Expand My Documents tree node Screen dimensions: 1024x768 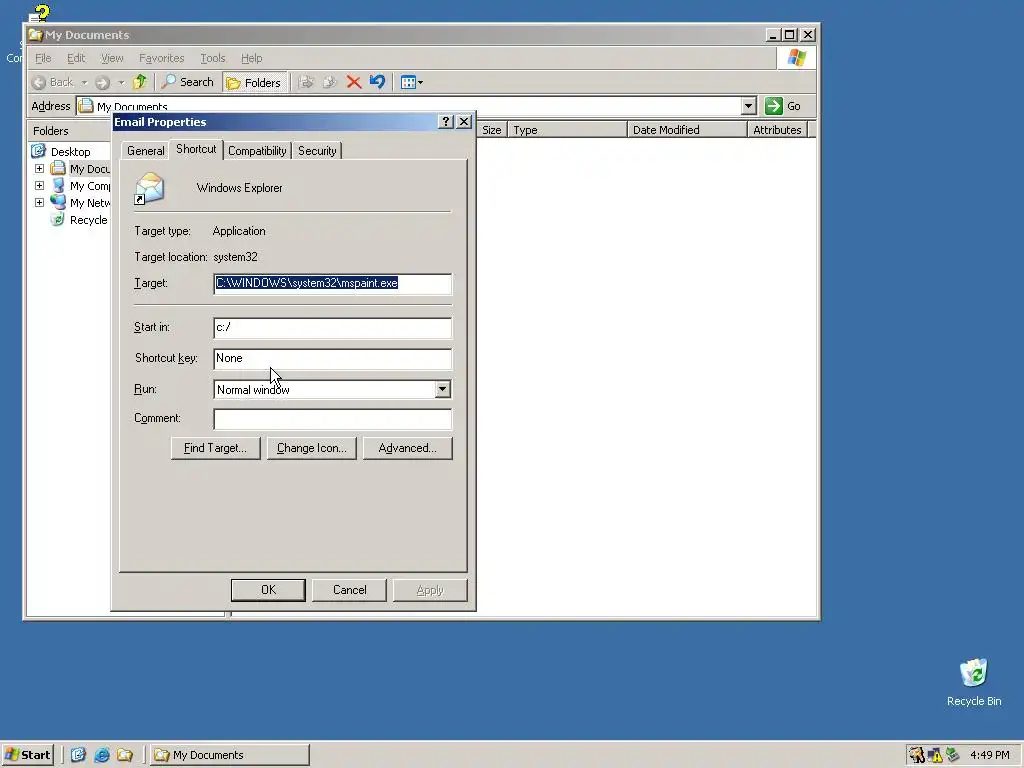[x=39, y=168]
